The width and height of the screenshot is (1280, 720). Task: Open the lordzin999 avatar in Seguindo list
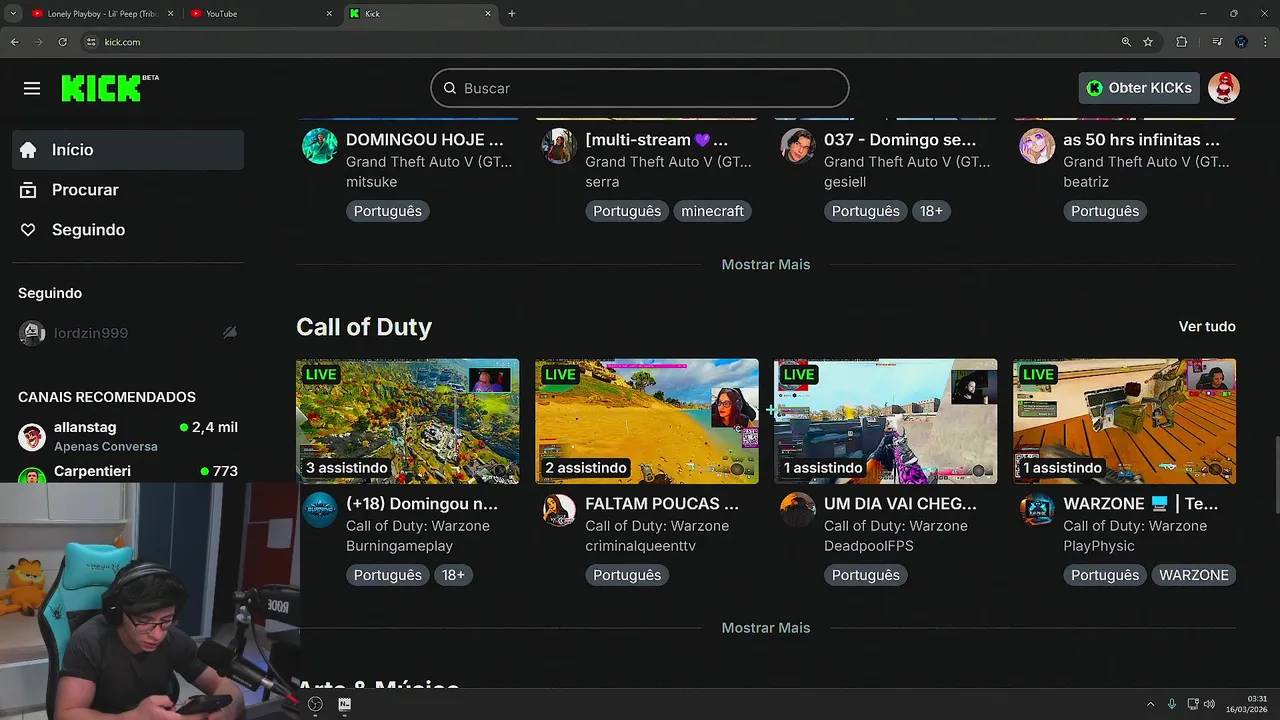click(x=32, y=333)
